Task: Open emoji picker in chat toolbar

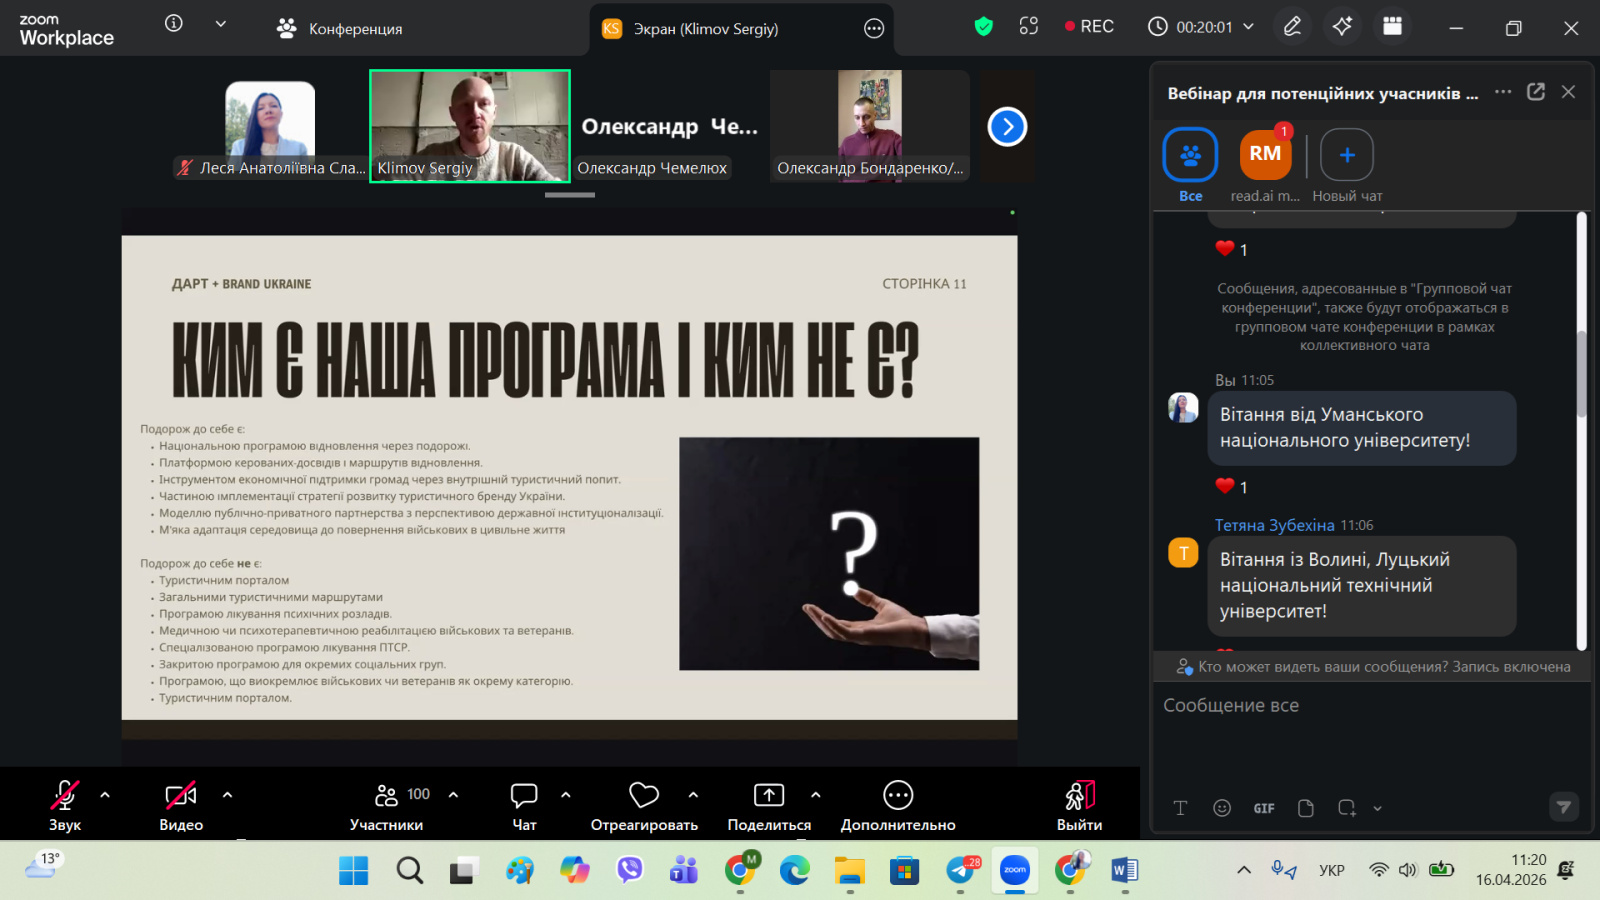Action: tap(1222, 808)
